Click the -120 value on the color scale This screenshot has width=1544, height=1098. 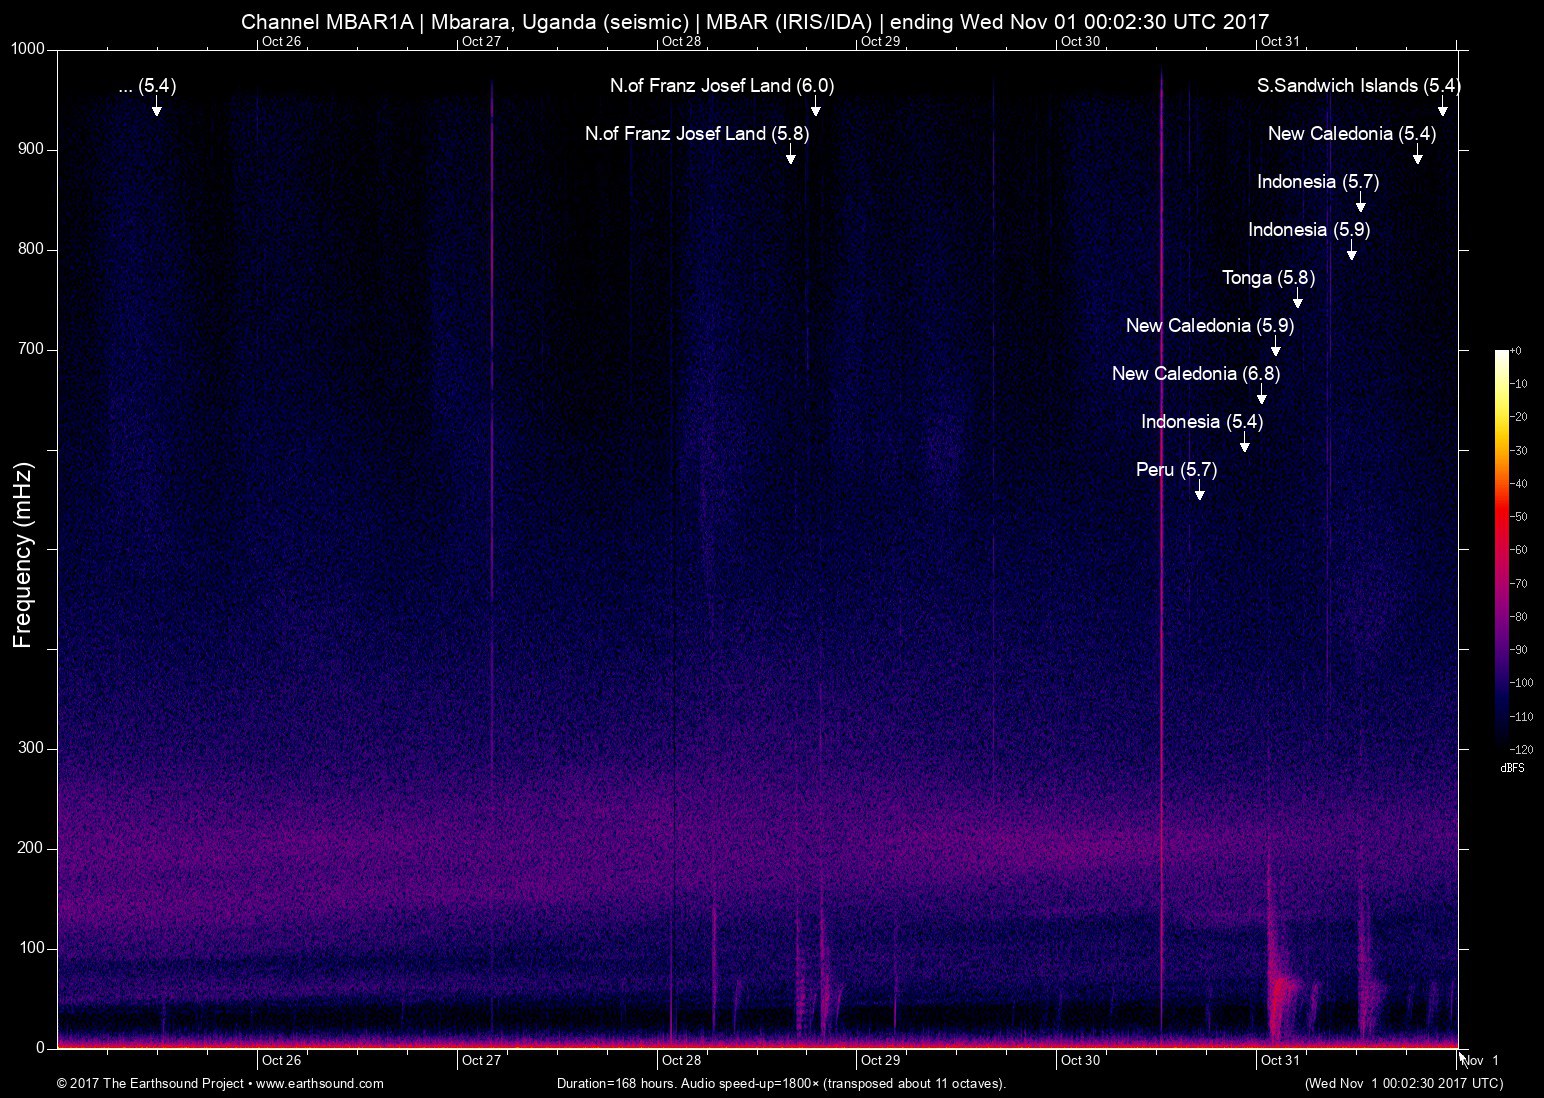click(1521, 749)
